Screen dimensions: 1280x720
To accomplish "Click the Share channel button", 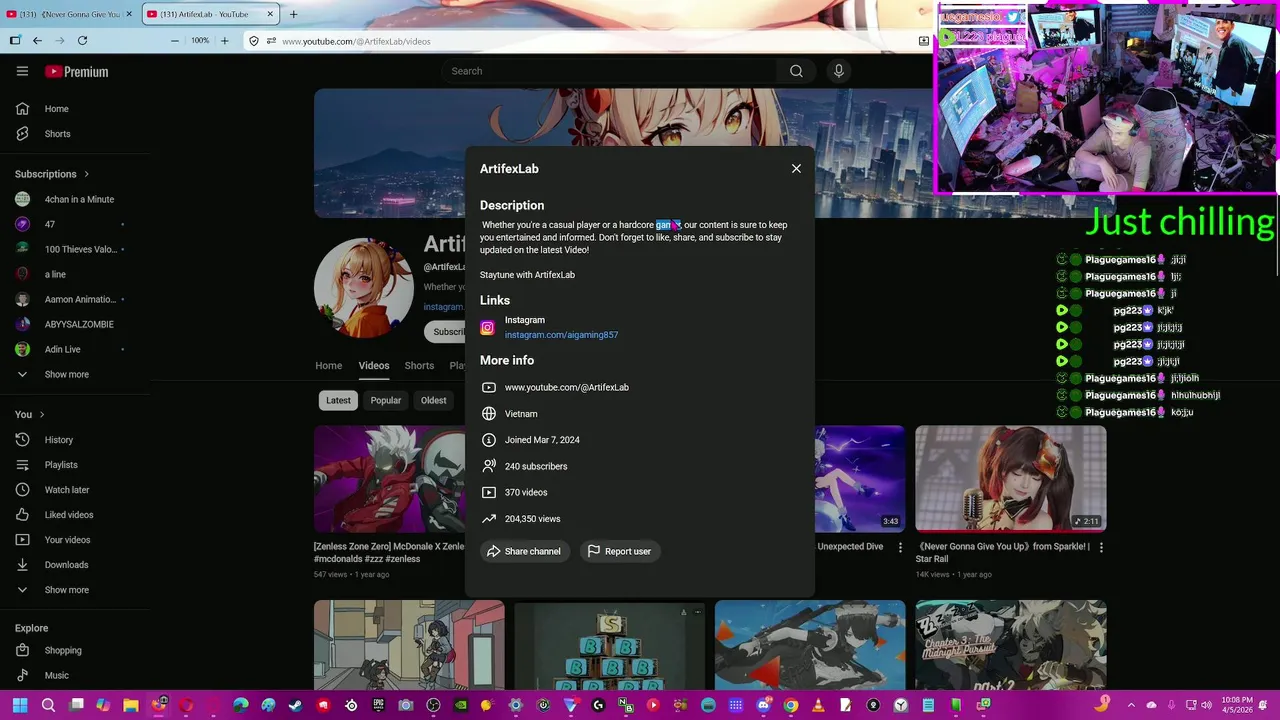I will click(x=524, y=551).
